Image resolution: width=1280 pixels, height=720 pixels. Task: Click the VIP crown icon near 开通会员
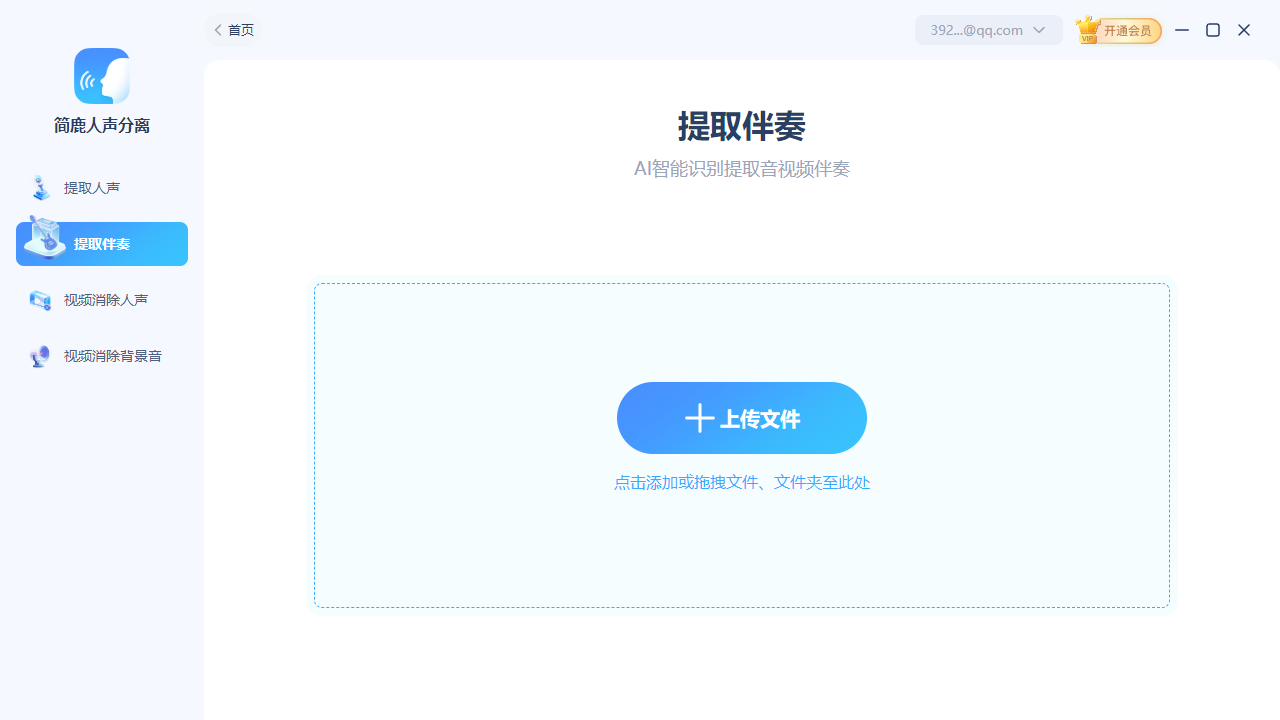pos(1087,30)
